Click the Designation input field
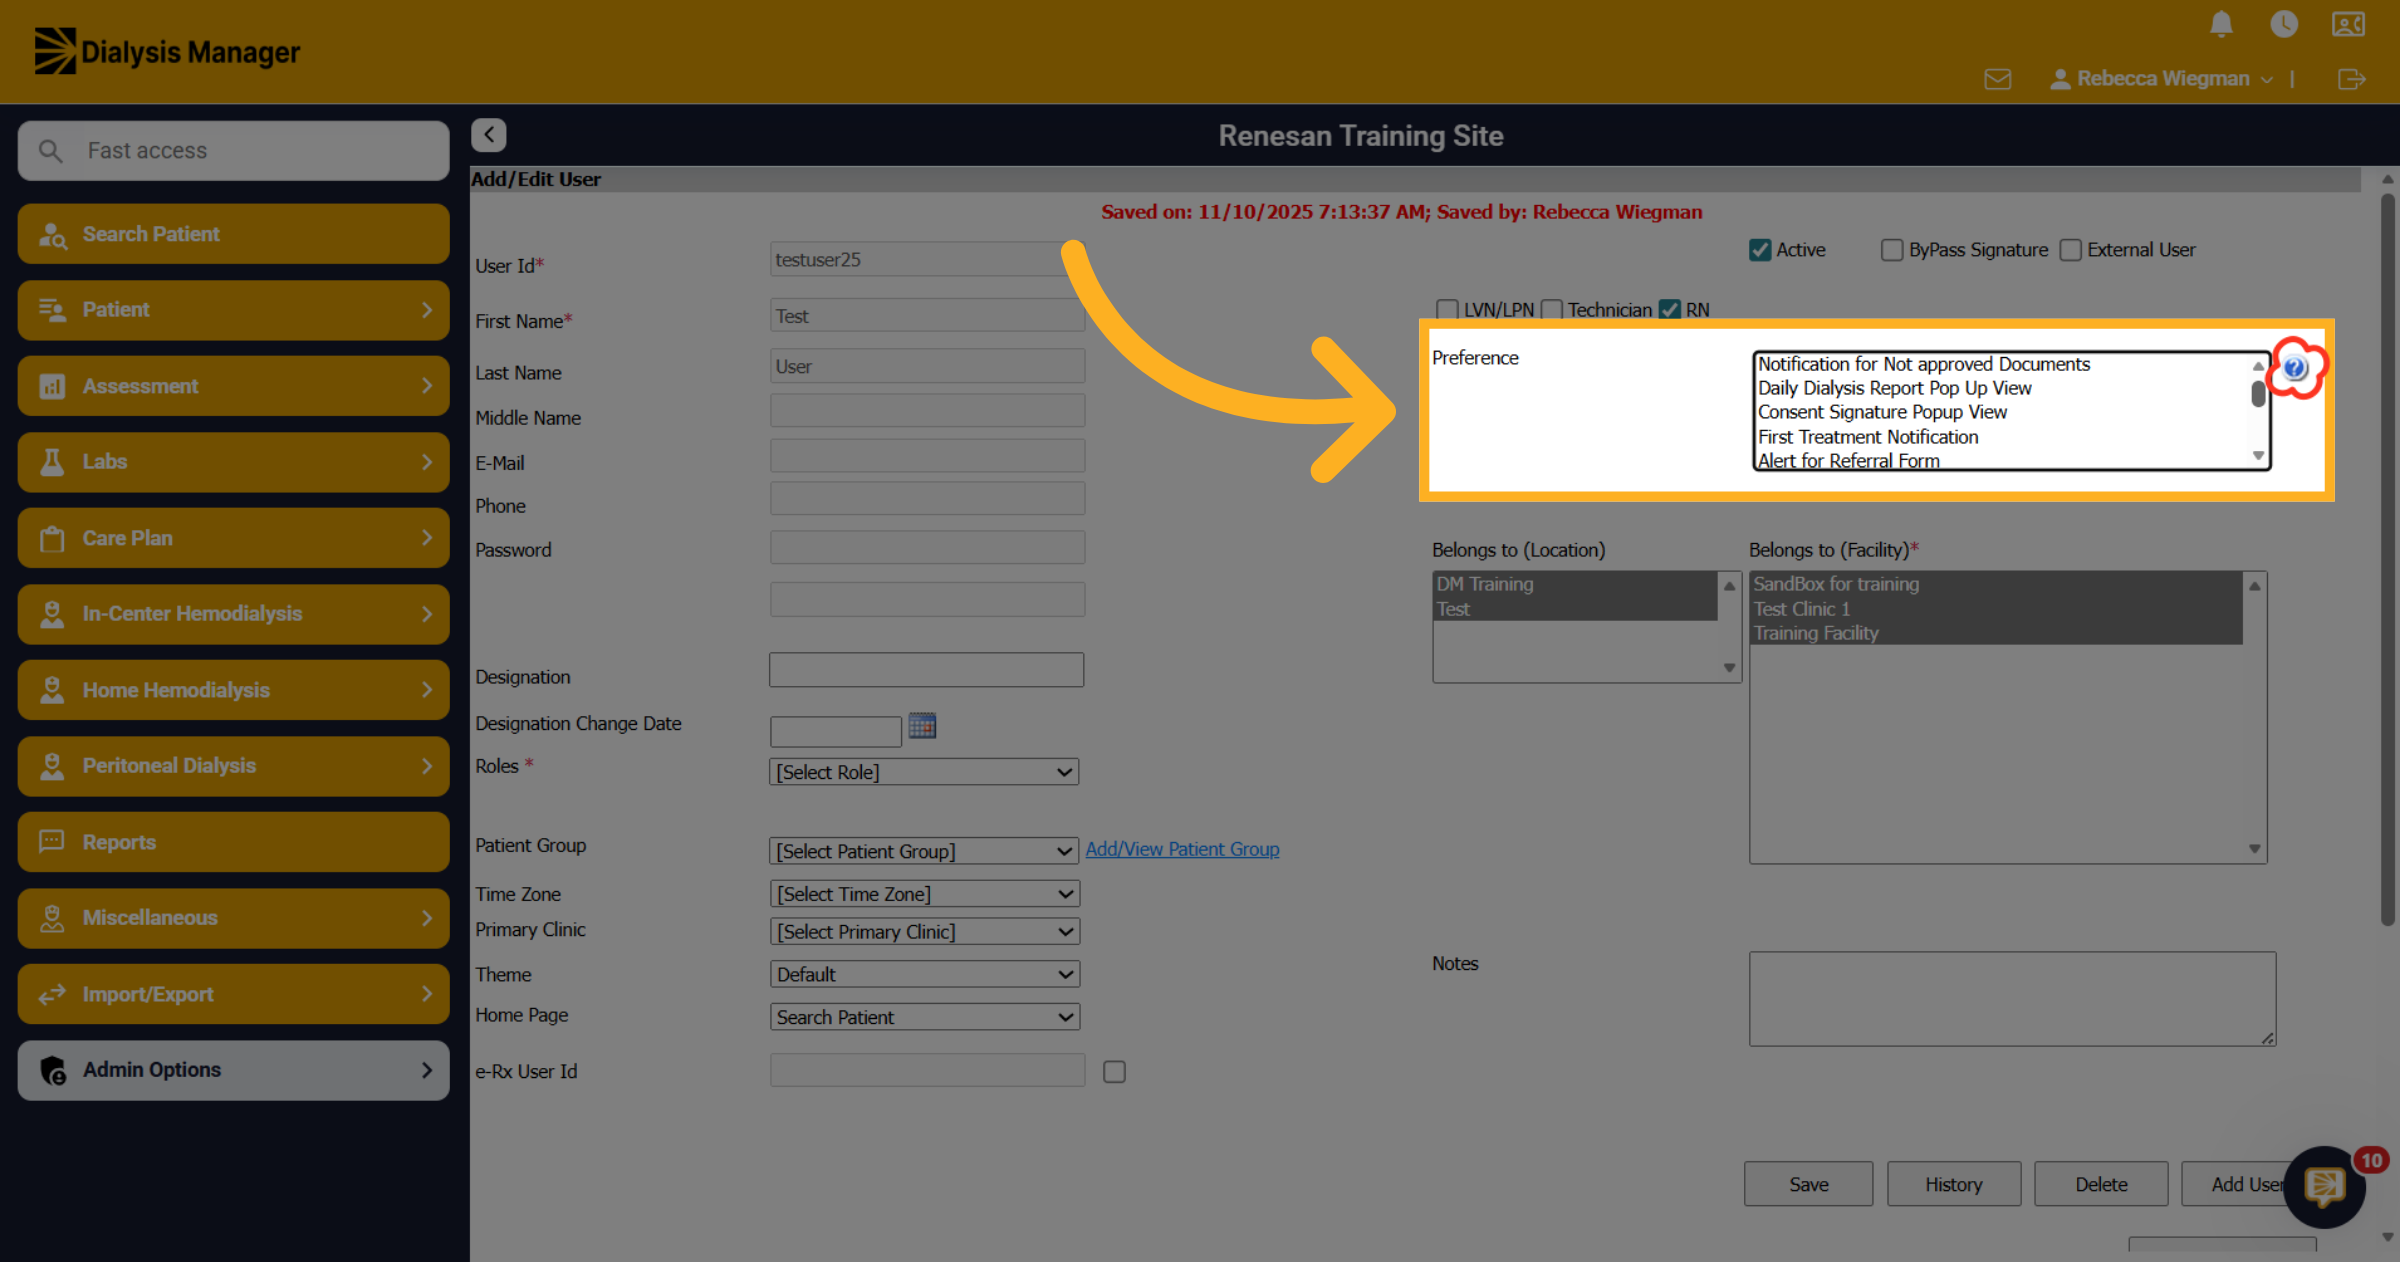Screen dimensions: 2400x1262 pos(926,670)
